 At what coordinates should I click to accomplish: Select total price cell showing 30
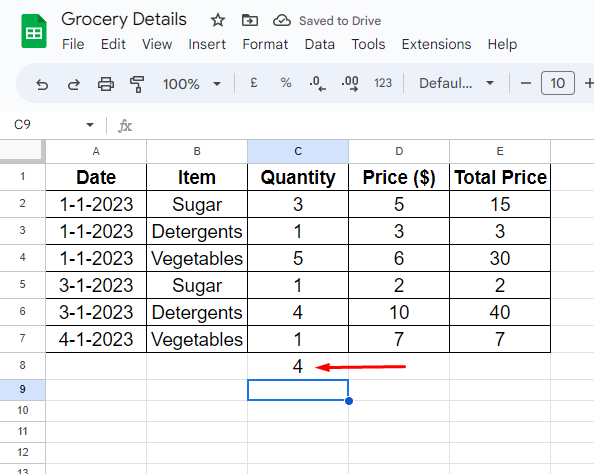(x=500, y=258)
